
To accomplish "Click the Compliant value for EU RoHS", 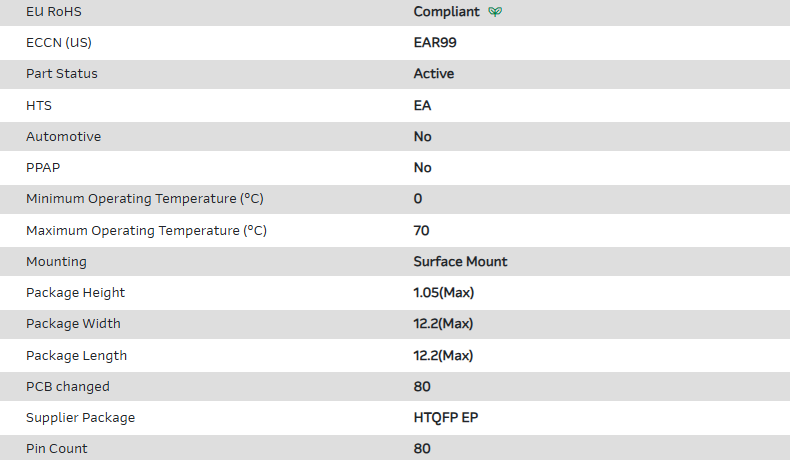I will pos(446,12).
